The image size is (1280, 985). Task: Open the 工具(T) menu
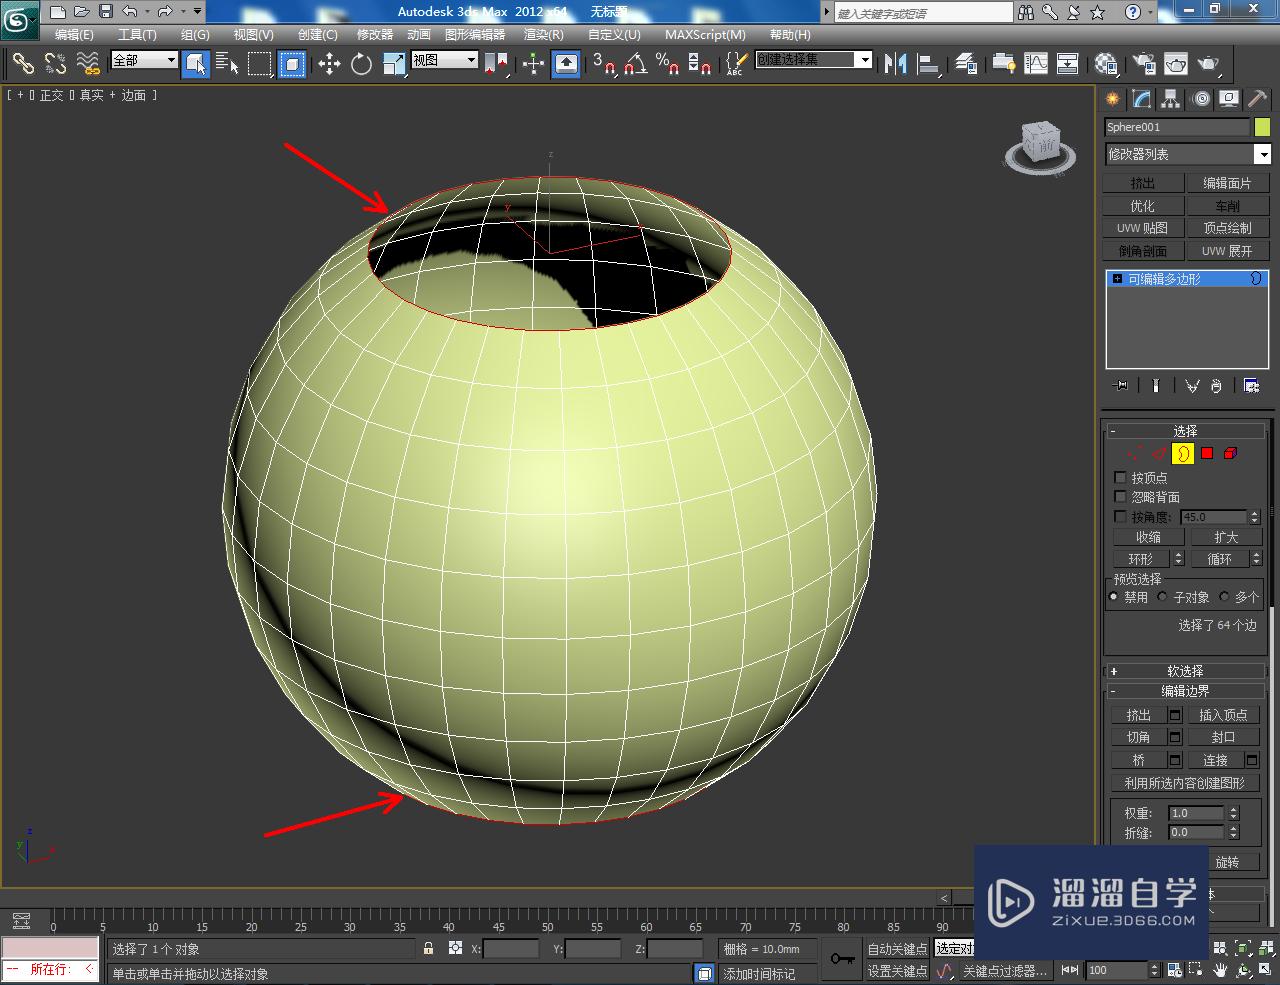tap(137, 35)
